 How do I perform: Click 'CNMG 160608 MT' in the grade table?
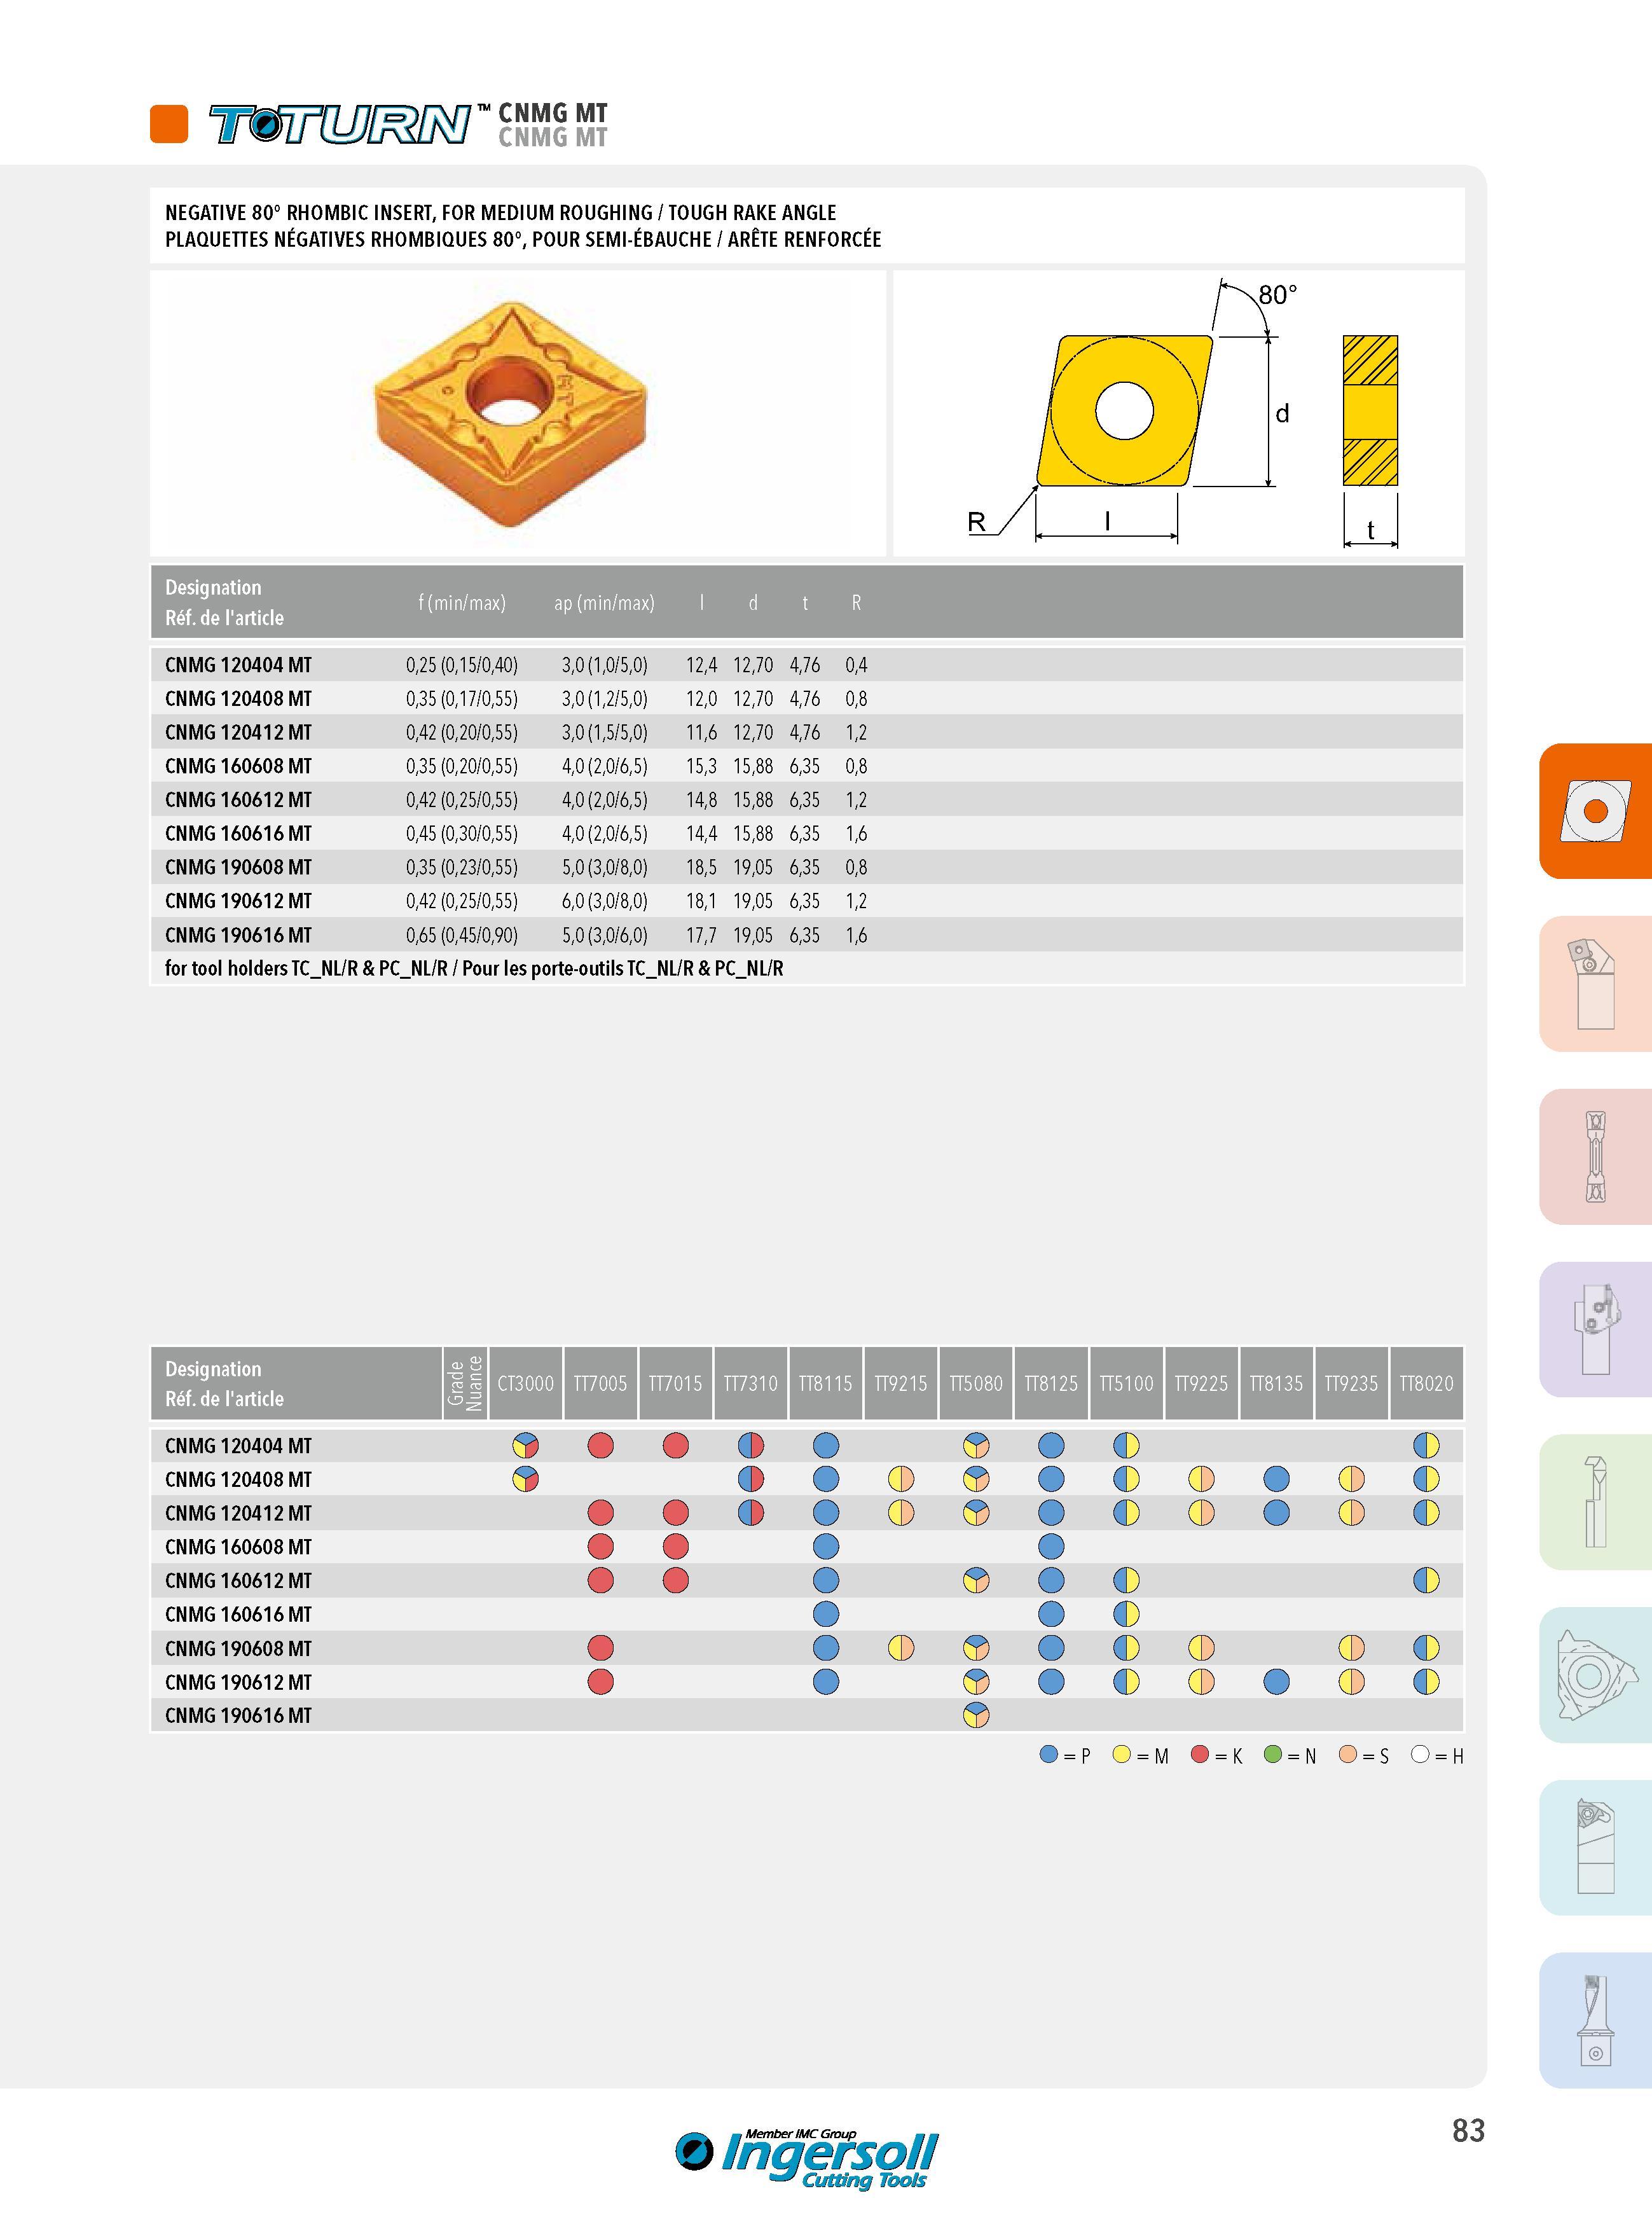click(x=238, y=1547)
